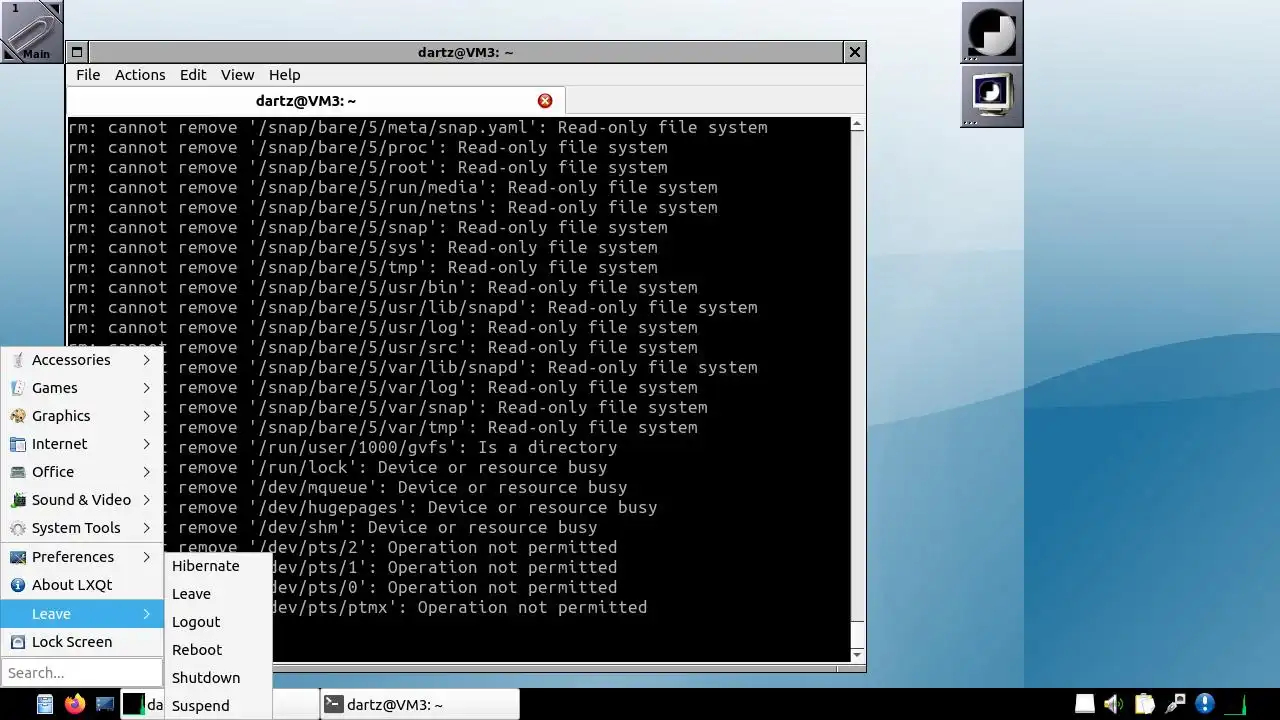
Task: Click the '/snap/bare/5/meta/snap.yaml' error line
Action: point(418,128)
